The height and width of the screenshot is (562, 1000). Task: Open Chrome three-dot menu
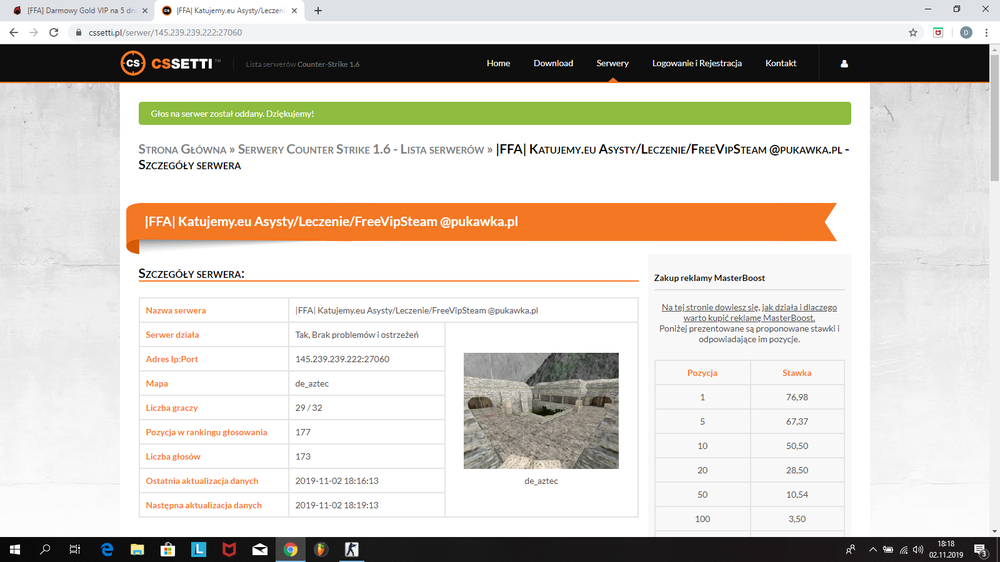[x=986, y=33]
